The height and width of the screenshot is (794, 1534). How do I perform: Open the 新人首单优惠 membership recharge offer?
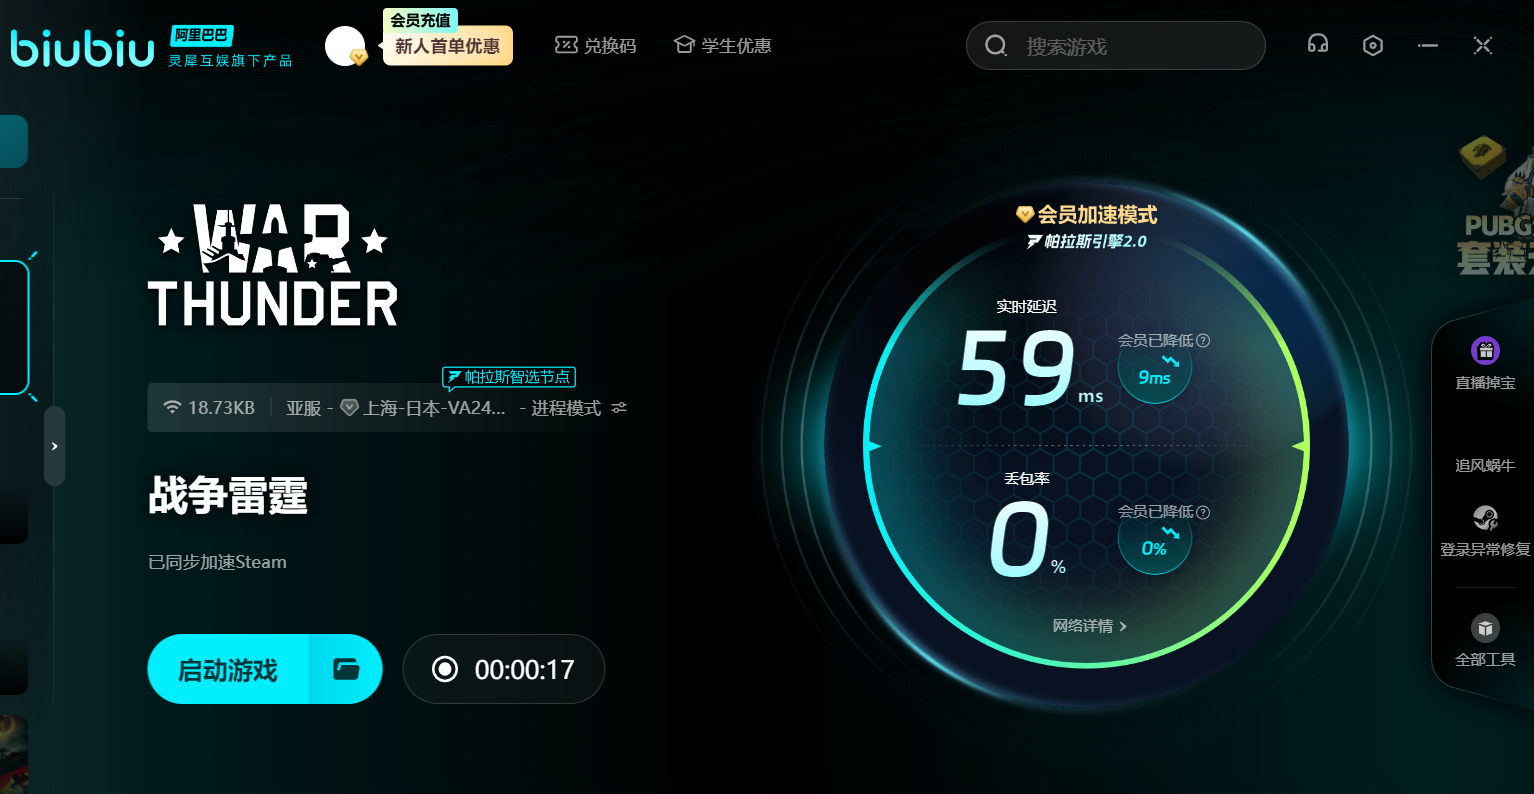tap(447, 46)
